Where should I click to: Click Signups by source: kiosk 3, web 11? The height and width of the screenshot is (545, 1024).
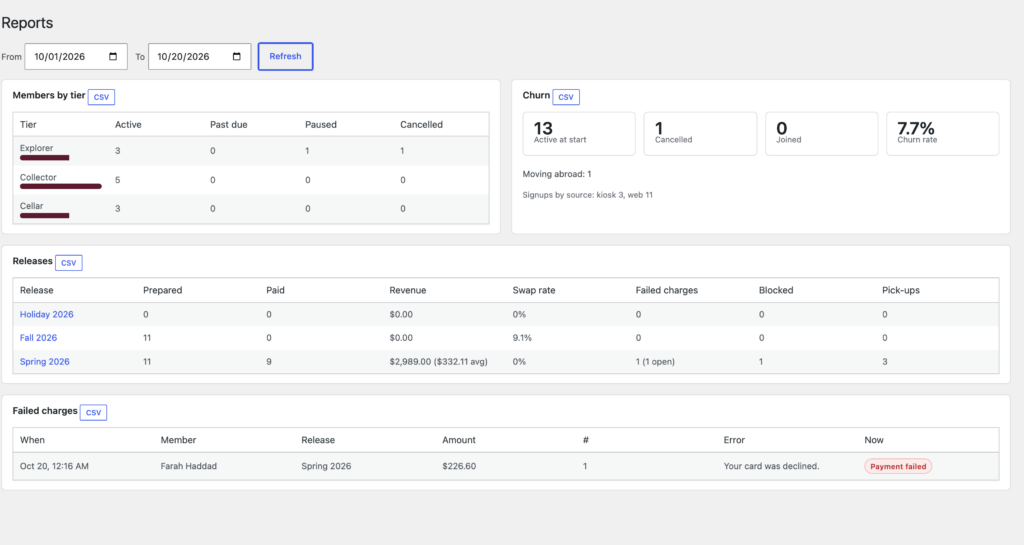[587, 195]
